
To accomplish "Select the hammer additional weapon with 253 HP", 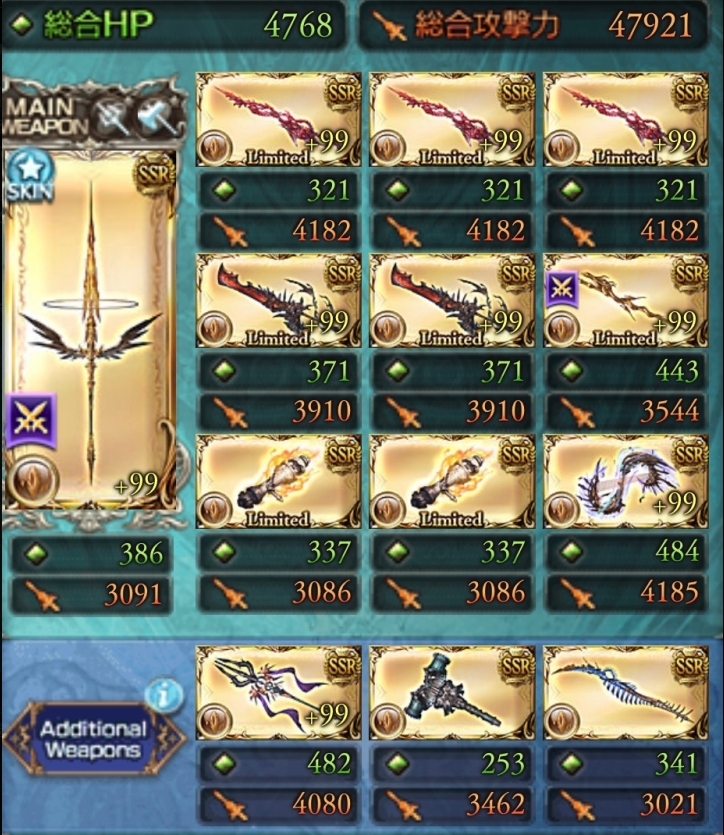I will point(452,693).
